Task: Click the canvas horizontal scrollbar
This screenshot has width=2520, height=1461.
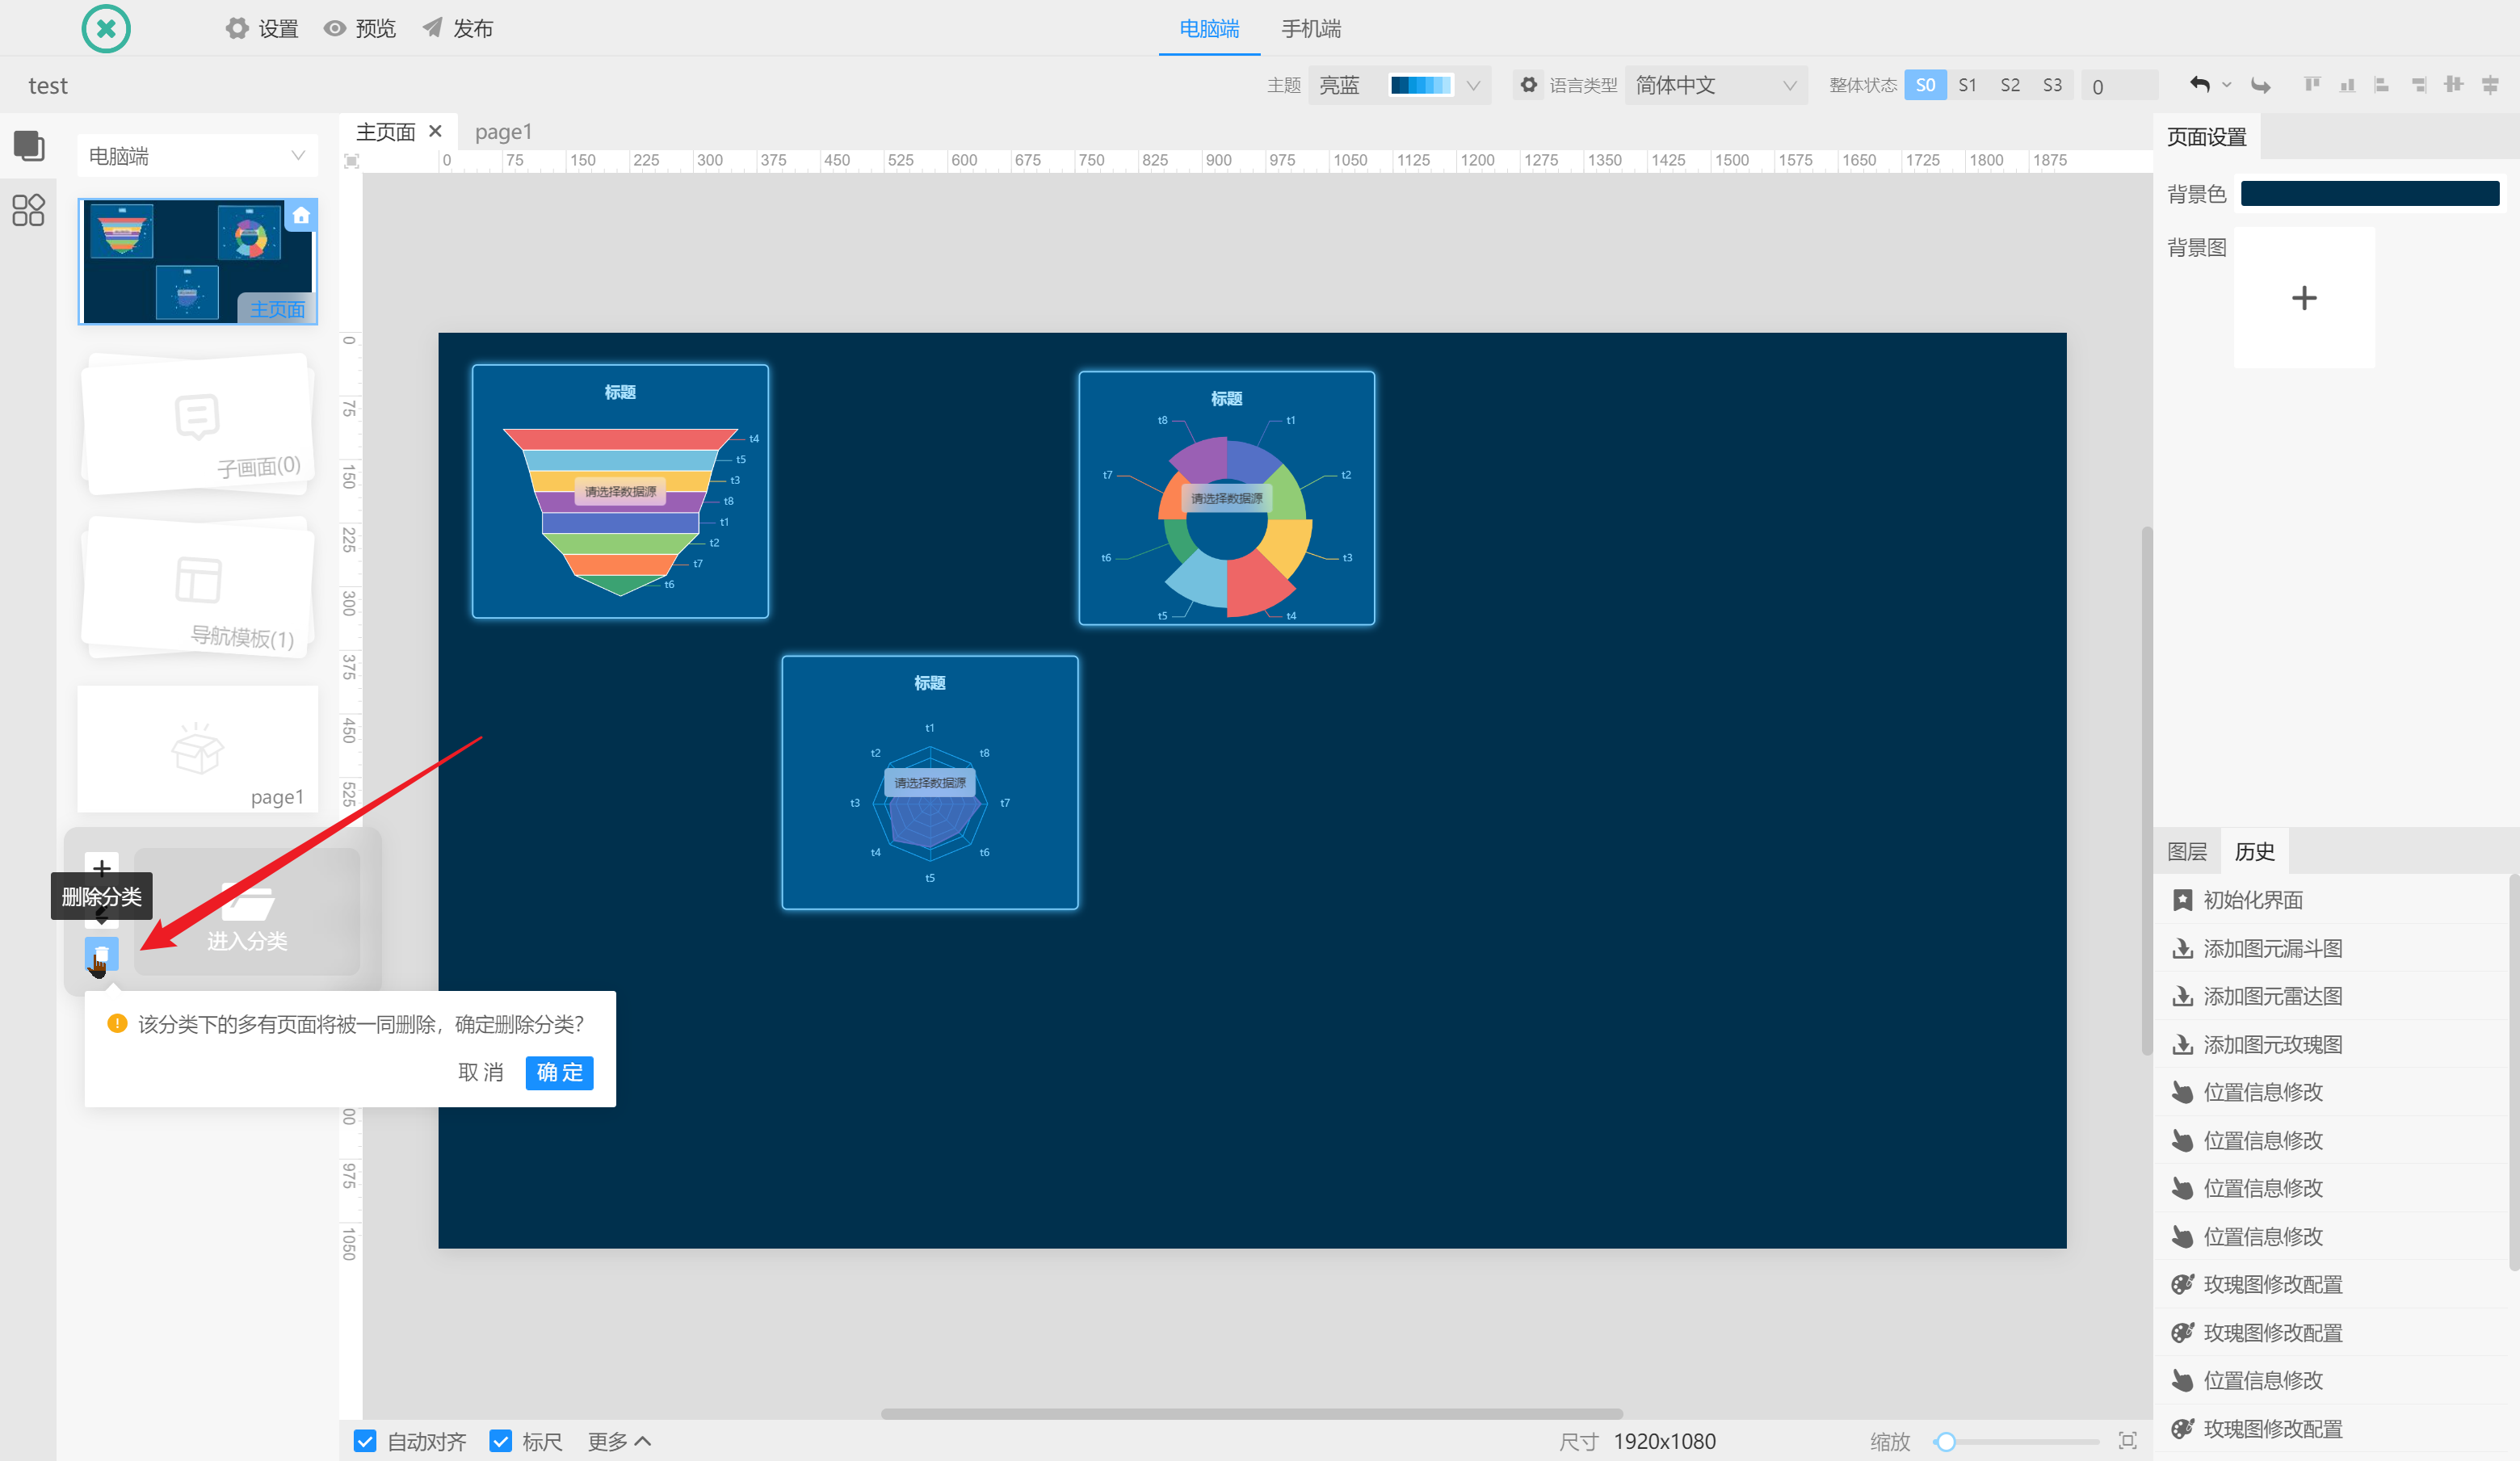Action: pyautogui.click(x=1251, y=1413)
